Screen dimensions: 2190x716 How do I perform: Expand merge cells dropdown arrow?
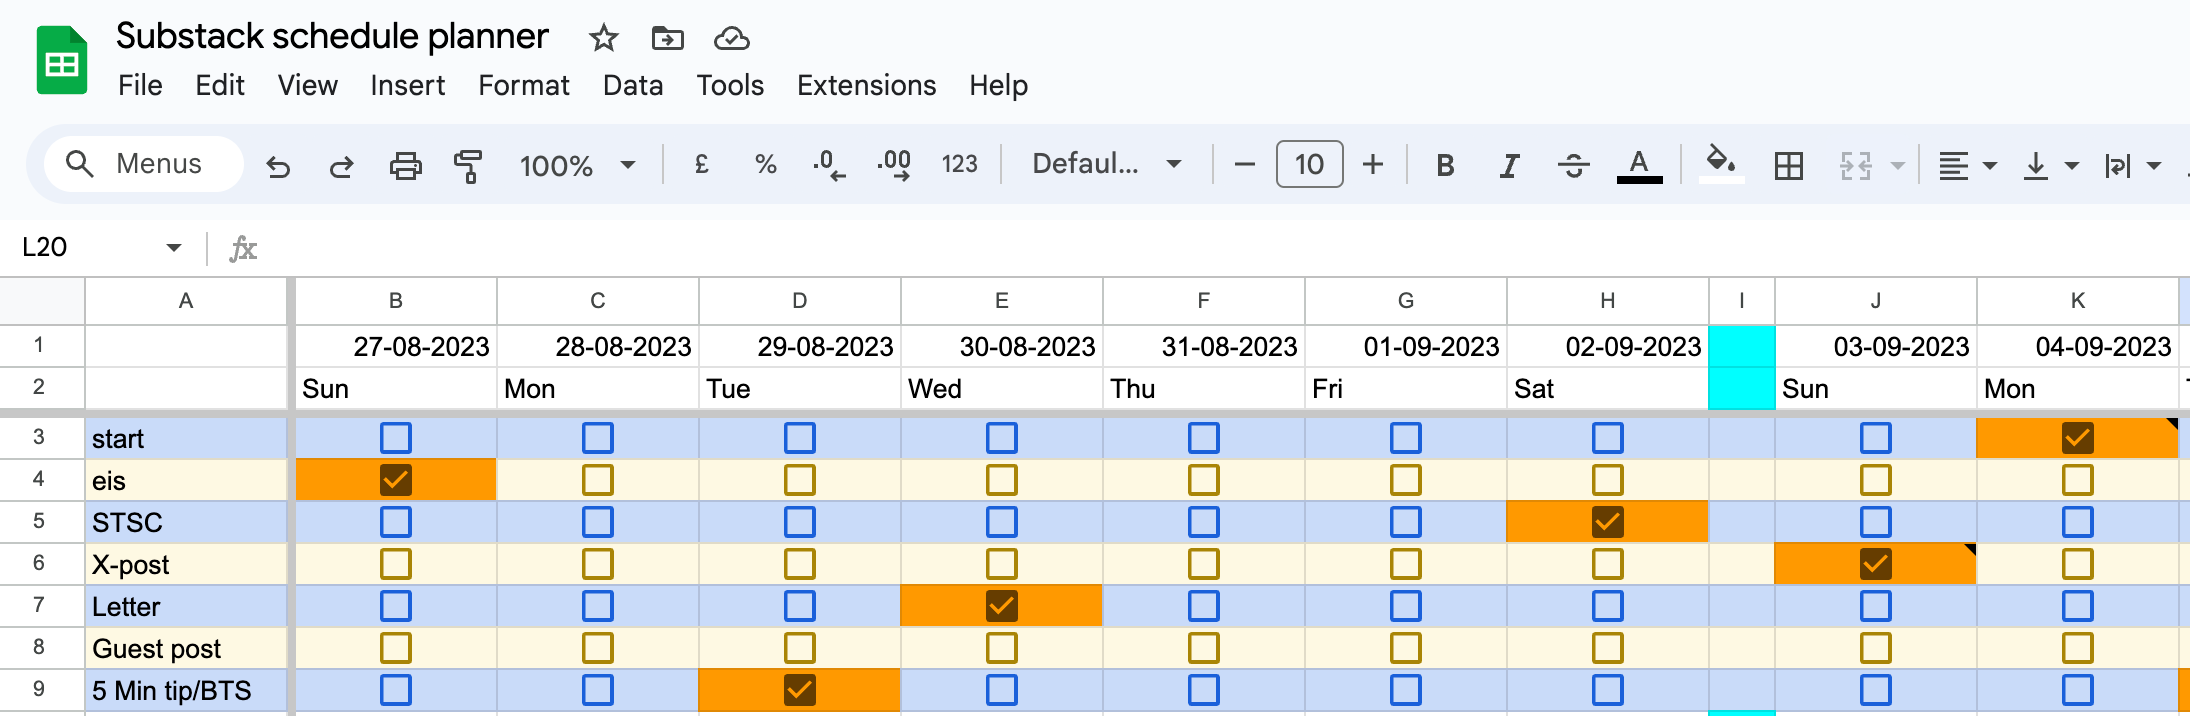point(1897,165)
